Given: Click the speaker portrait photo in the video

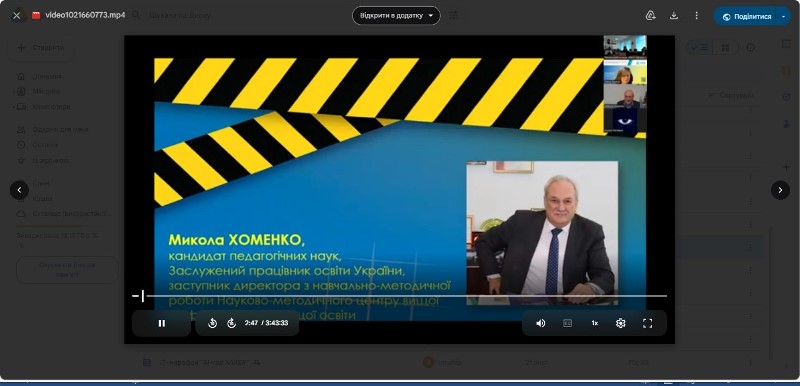Looking at the screenshot, I should point(542,233).
